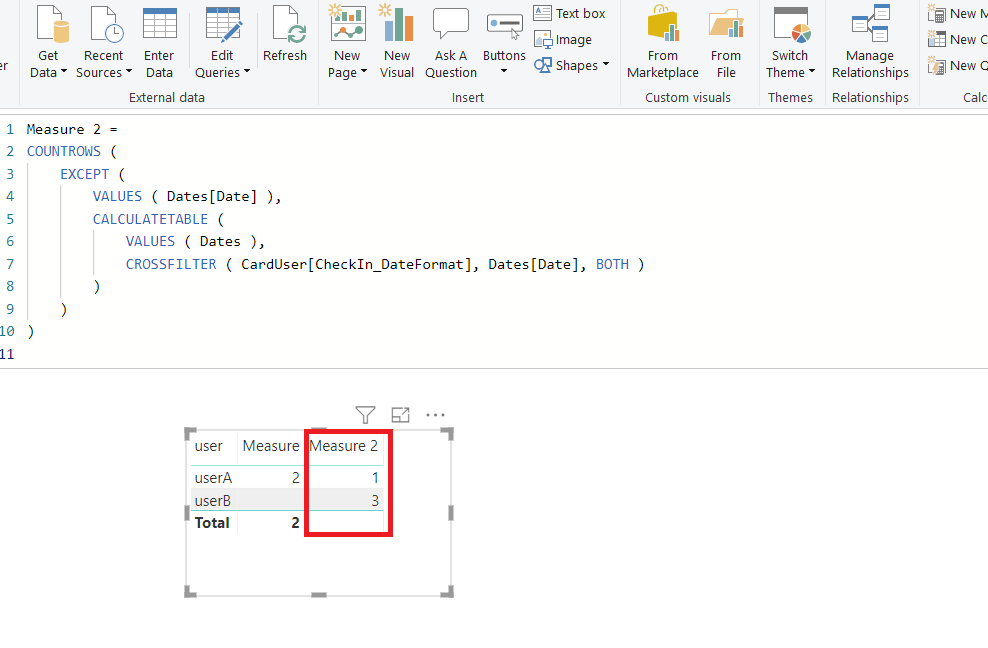Open the Shapes dropdown menu

606,65
